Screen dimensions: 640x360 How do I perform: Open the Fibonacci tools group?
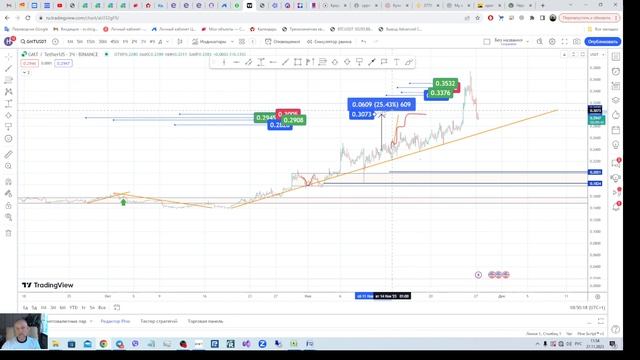tap(8, 80)
